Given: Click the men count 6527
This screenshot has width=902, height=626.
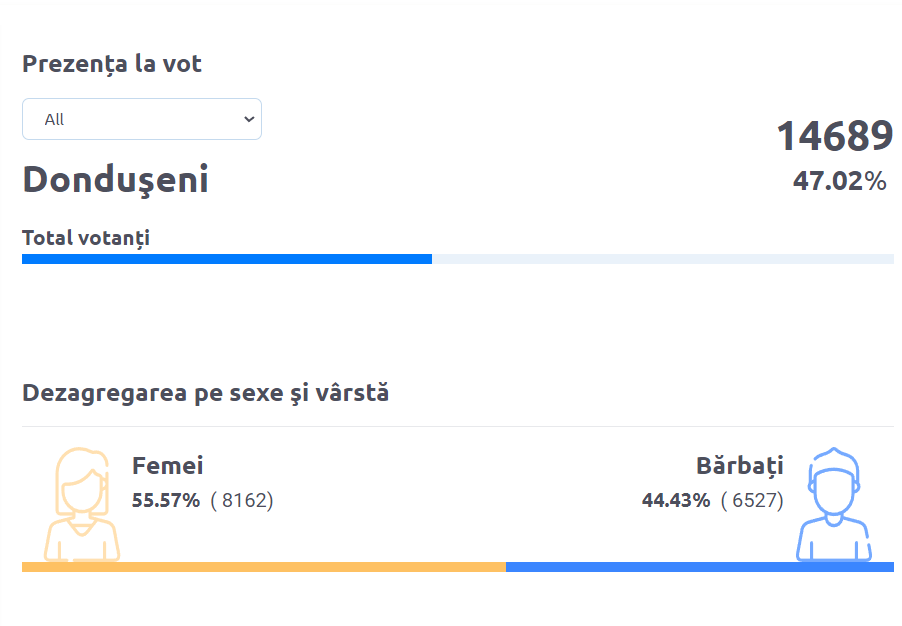Looking at the screenshot, I should (752, 501).
